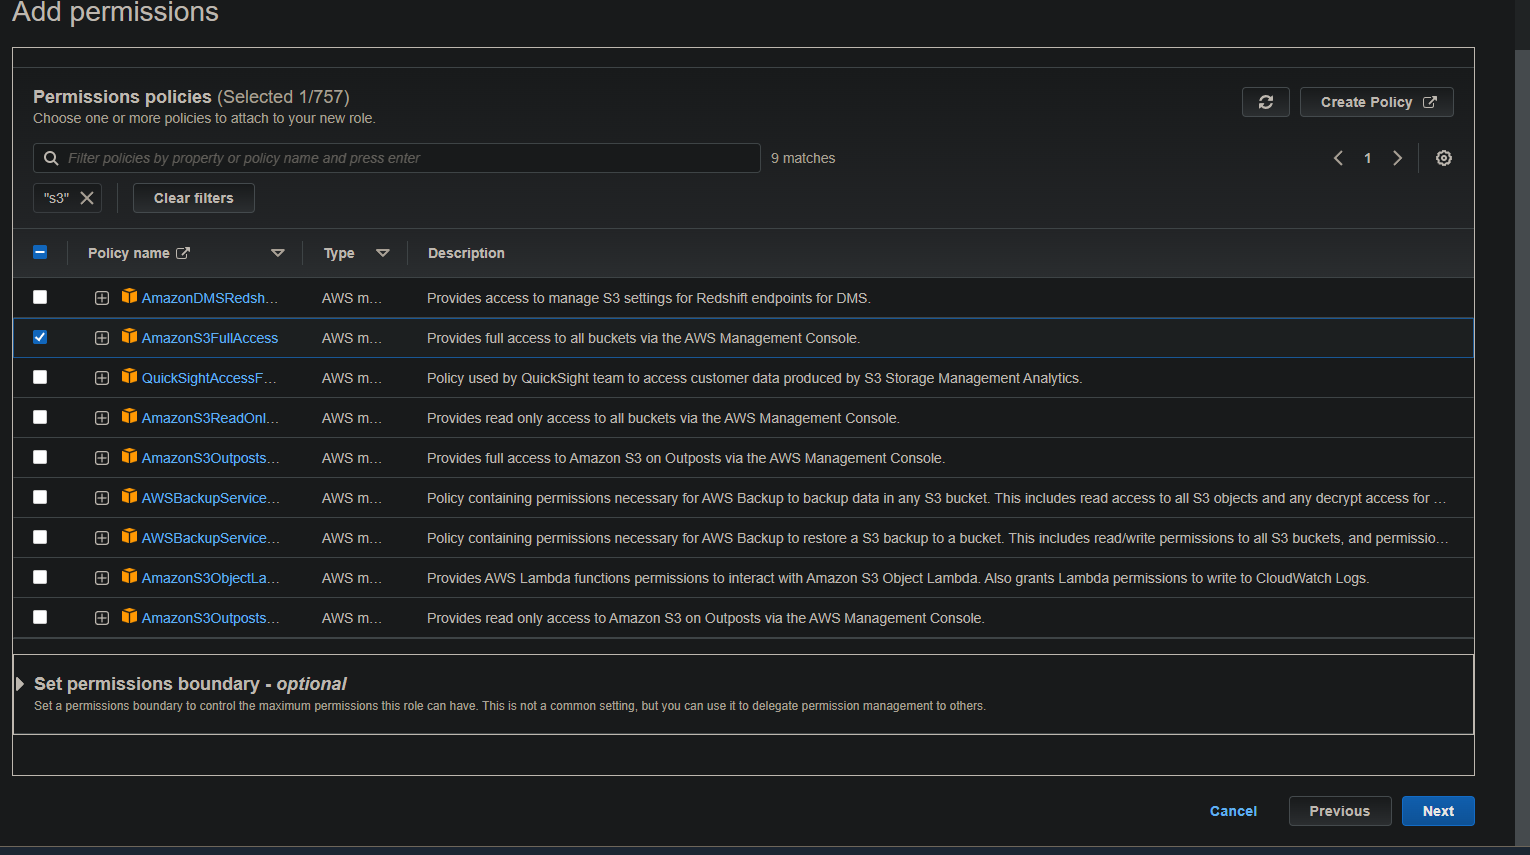Viewport: 1530px width, 855px height.
Task: Click the policy icon beside AmazonS3ObjectLa…
Action: click(x=129, y=576)
